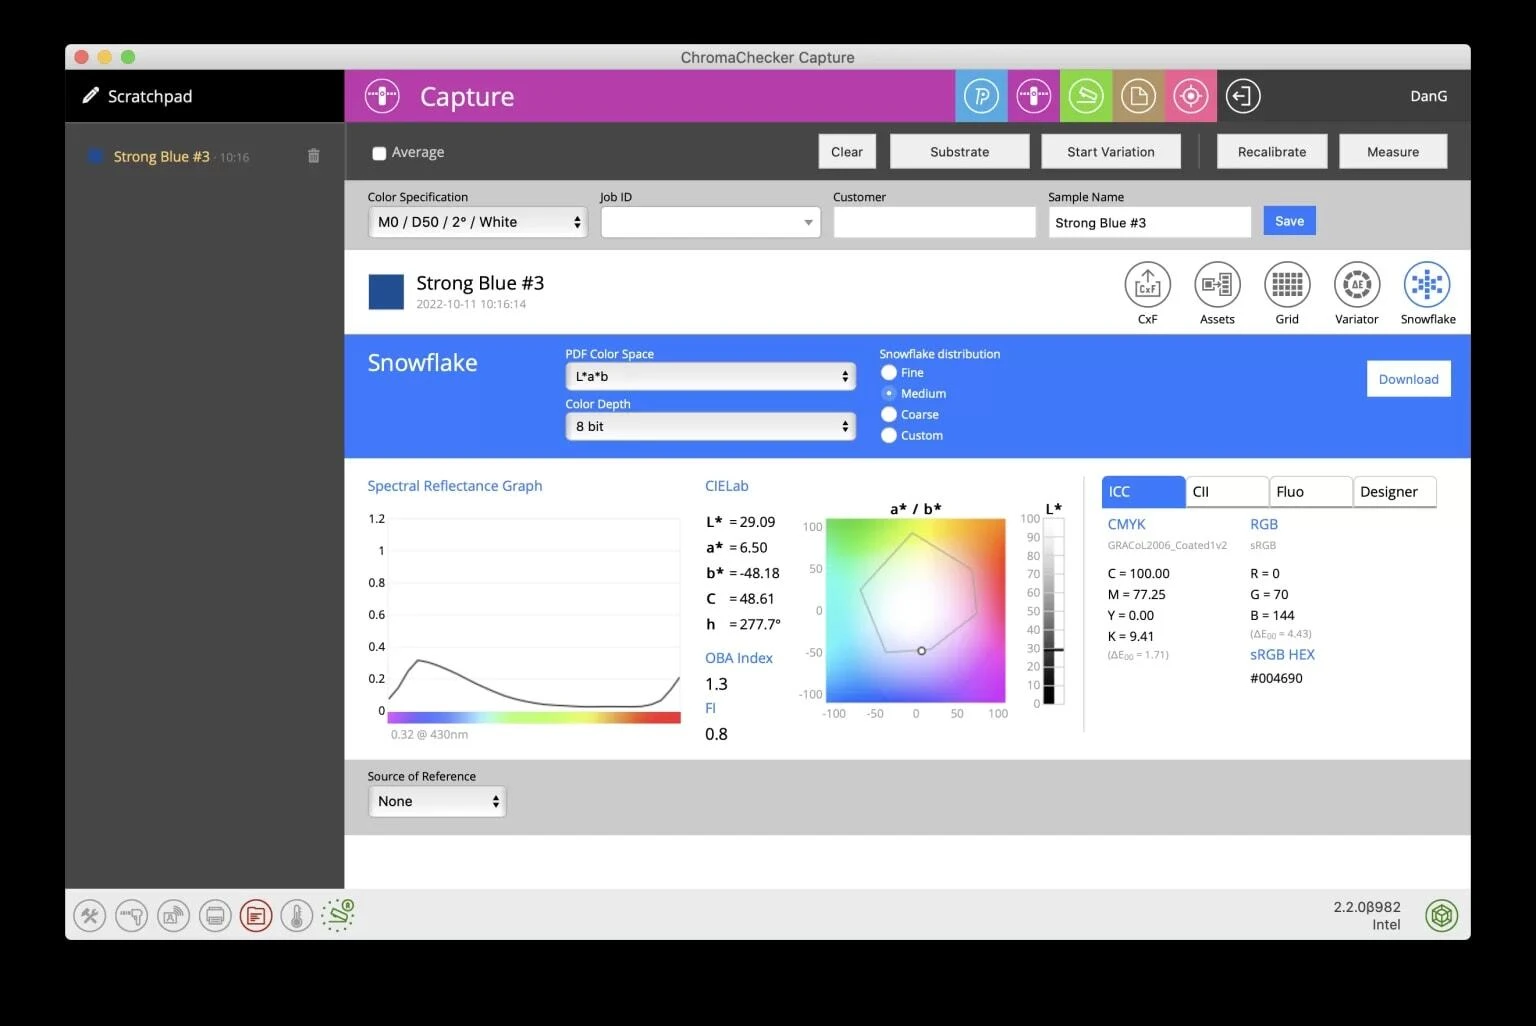The height and width of the screenshot is (1026, 1536).
Task: Click the Substrate button
Action: [x=959, y=152]
